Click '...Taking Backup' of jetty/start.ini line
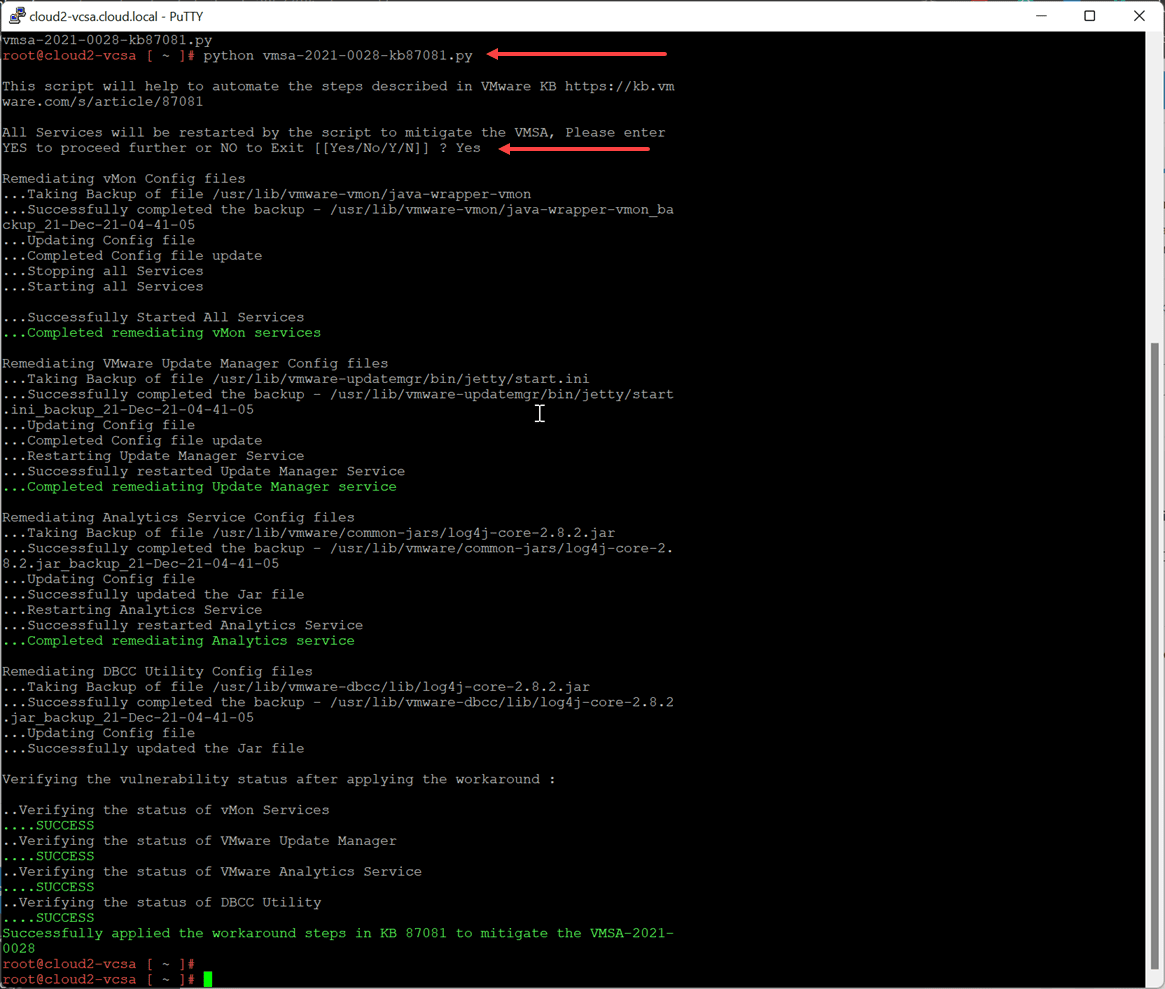Image resolution: width=1165 pixels, height=989 pixels. point(296,379)
